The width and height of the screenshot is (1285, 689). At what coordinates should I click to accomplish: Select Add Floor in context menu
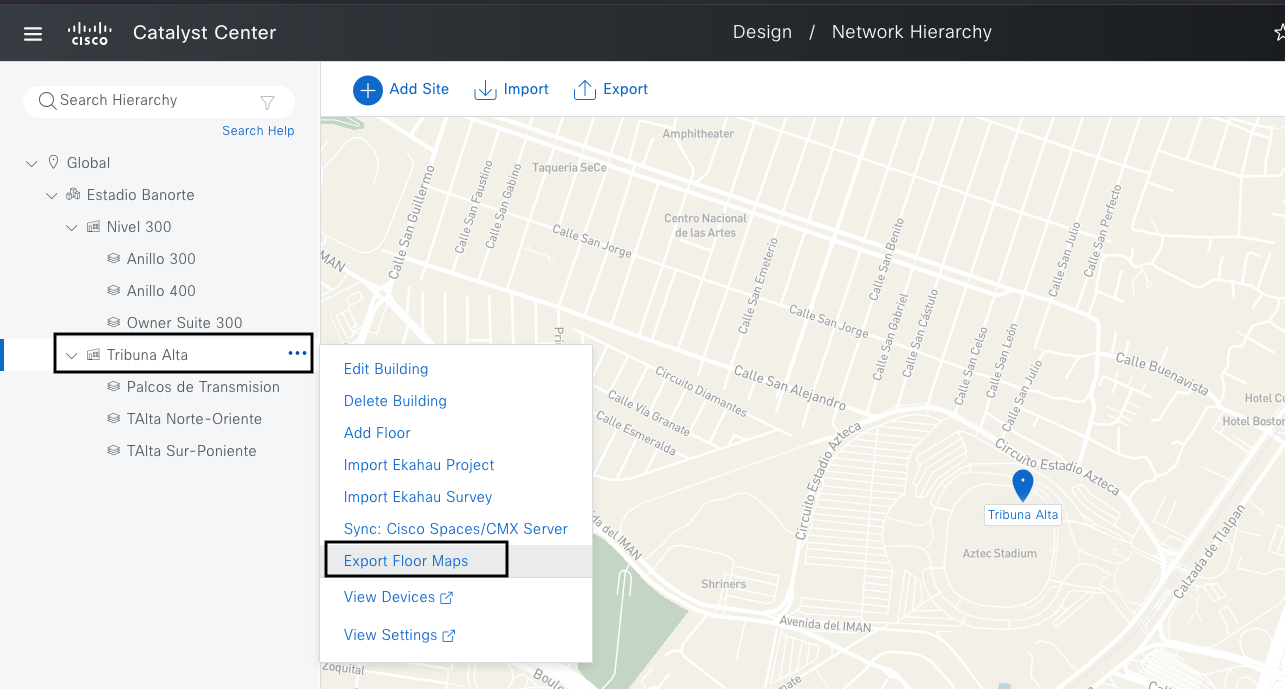pos(377,433)
